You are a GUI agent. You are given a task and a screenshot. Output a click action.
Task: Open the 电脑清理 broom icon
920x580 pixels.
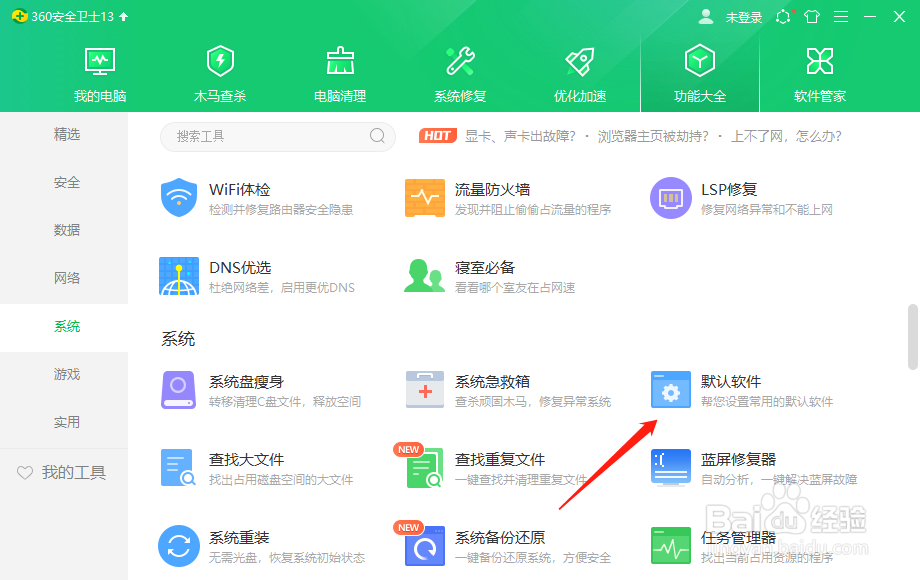pyautogui.click(x=340, y=61)
